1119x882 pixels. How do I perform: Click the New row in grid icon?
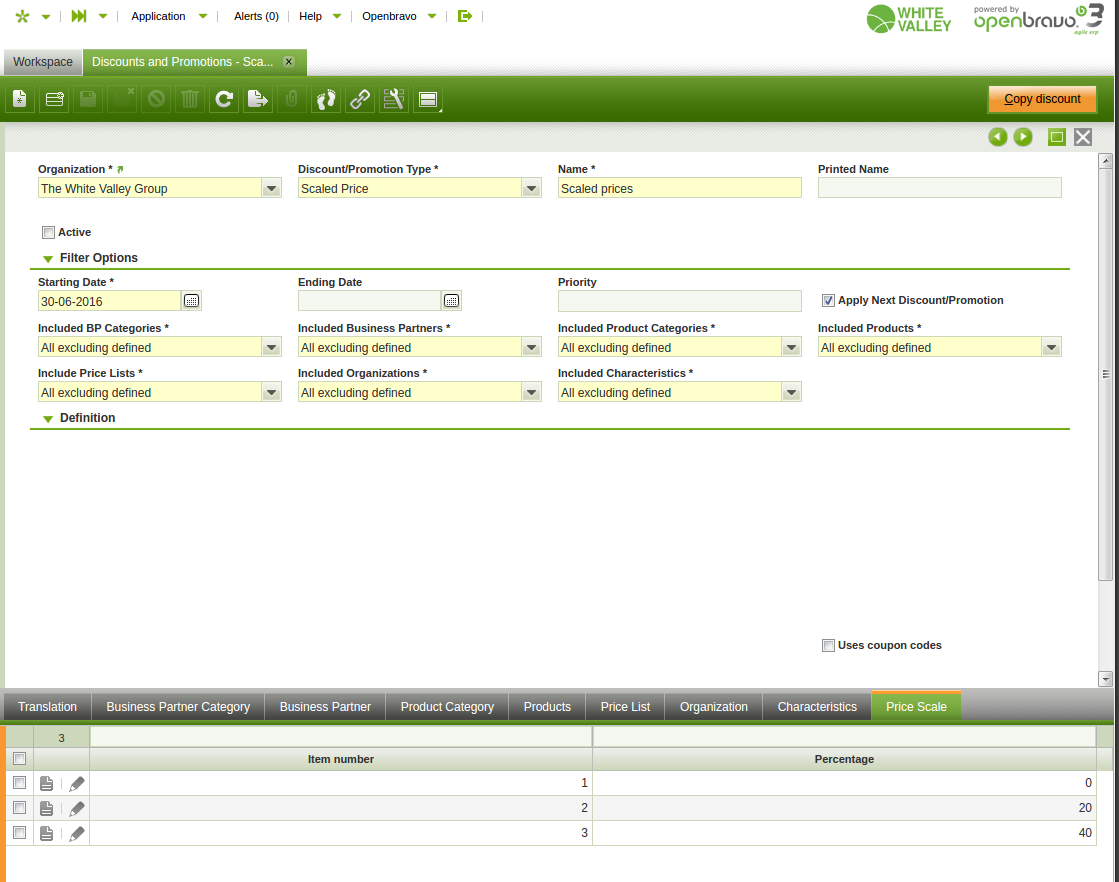click(x=54, y=99)
